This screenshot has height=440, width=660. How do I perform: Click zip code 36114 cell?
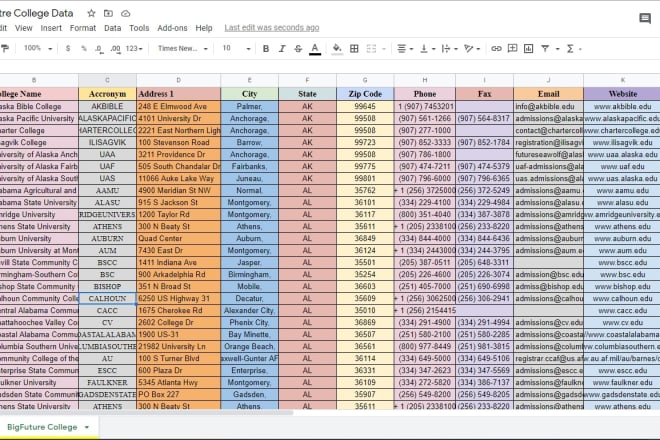365,359
